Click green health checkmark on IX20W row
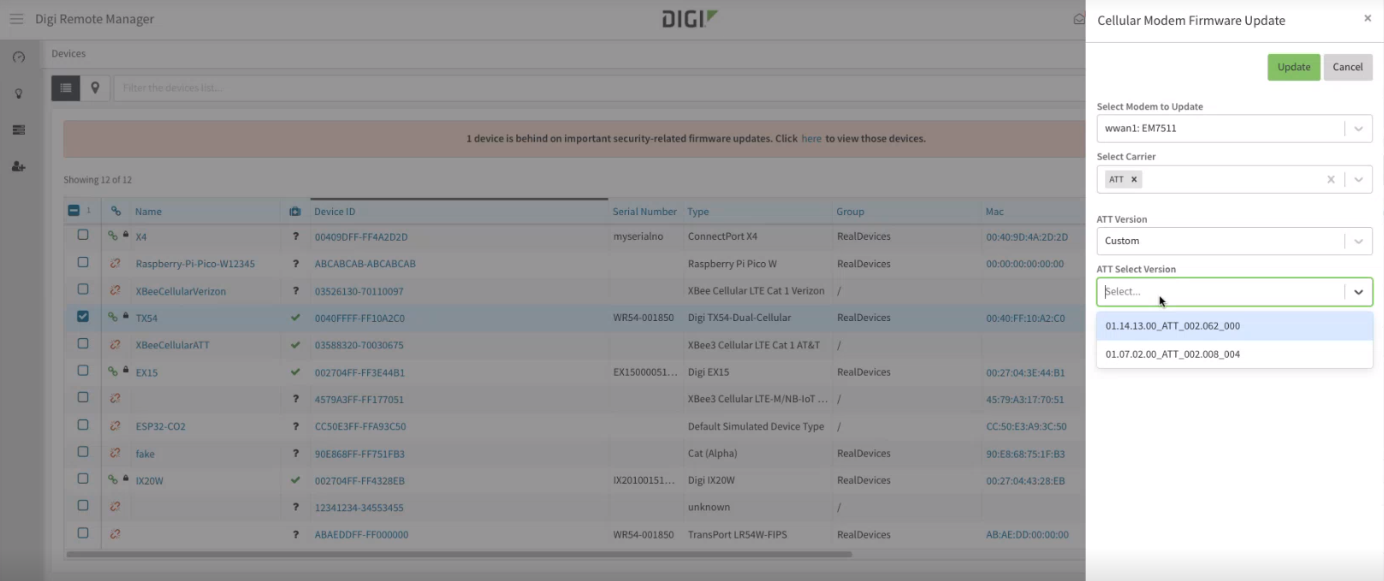This screenshot has height=581, width=1384. pyautogui.click(x=295, y=479)
